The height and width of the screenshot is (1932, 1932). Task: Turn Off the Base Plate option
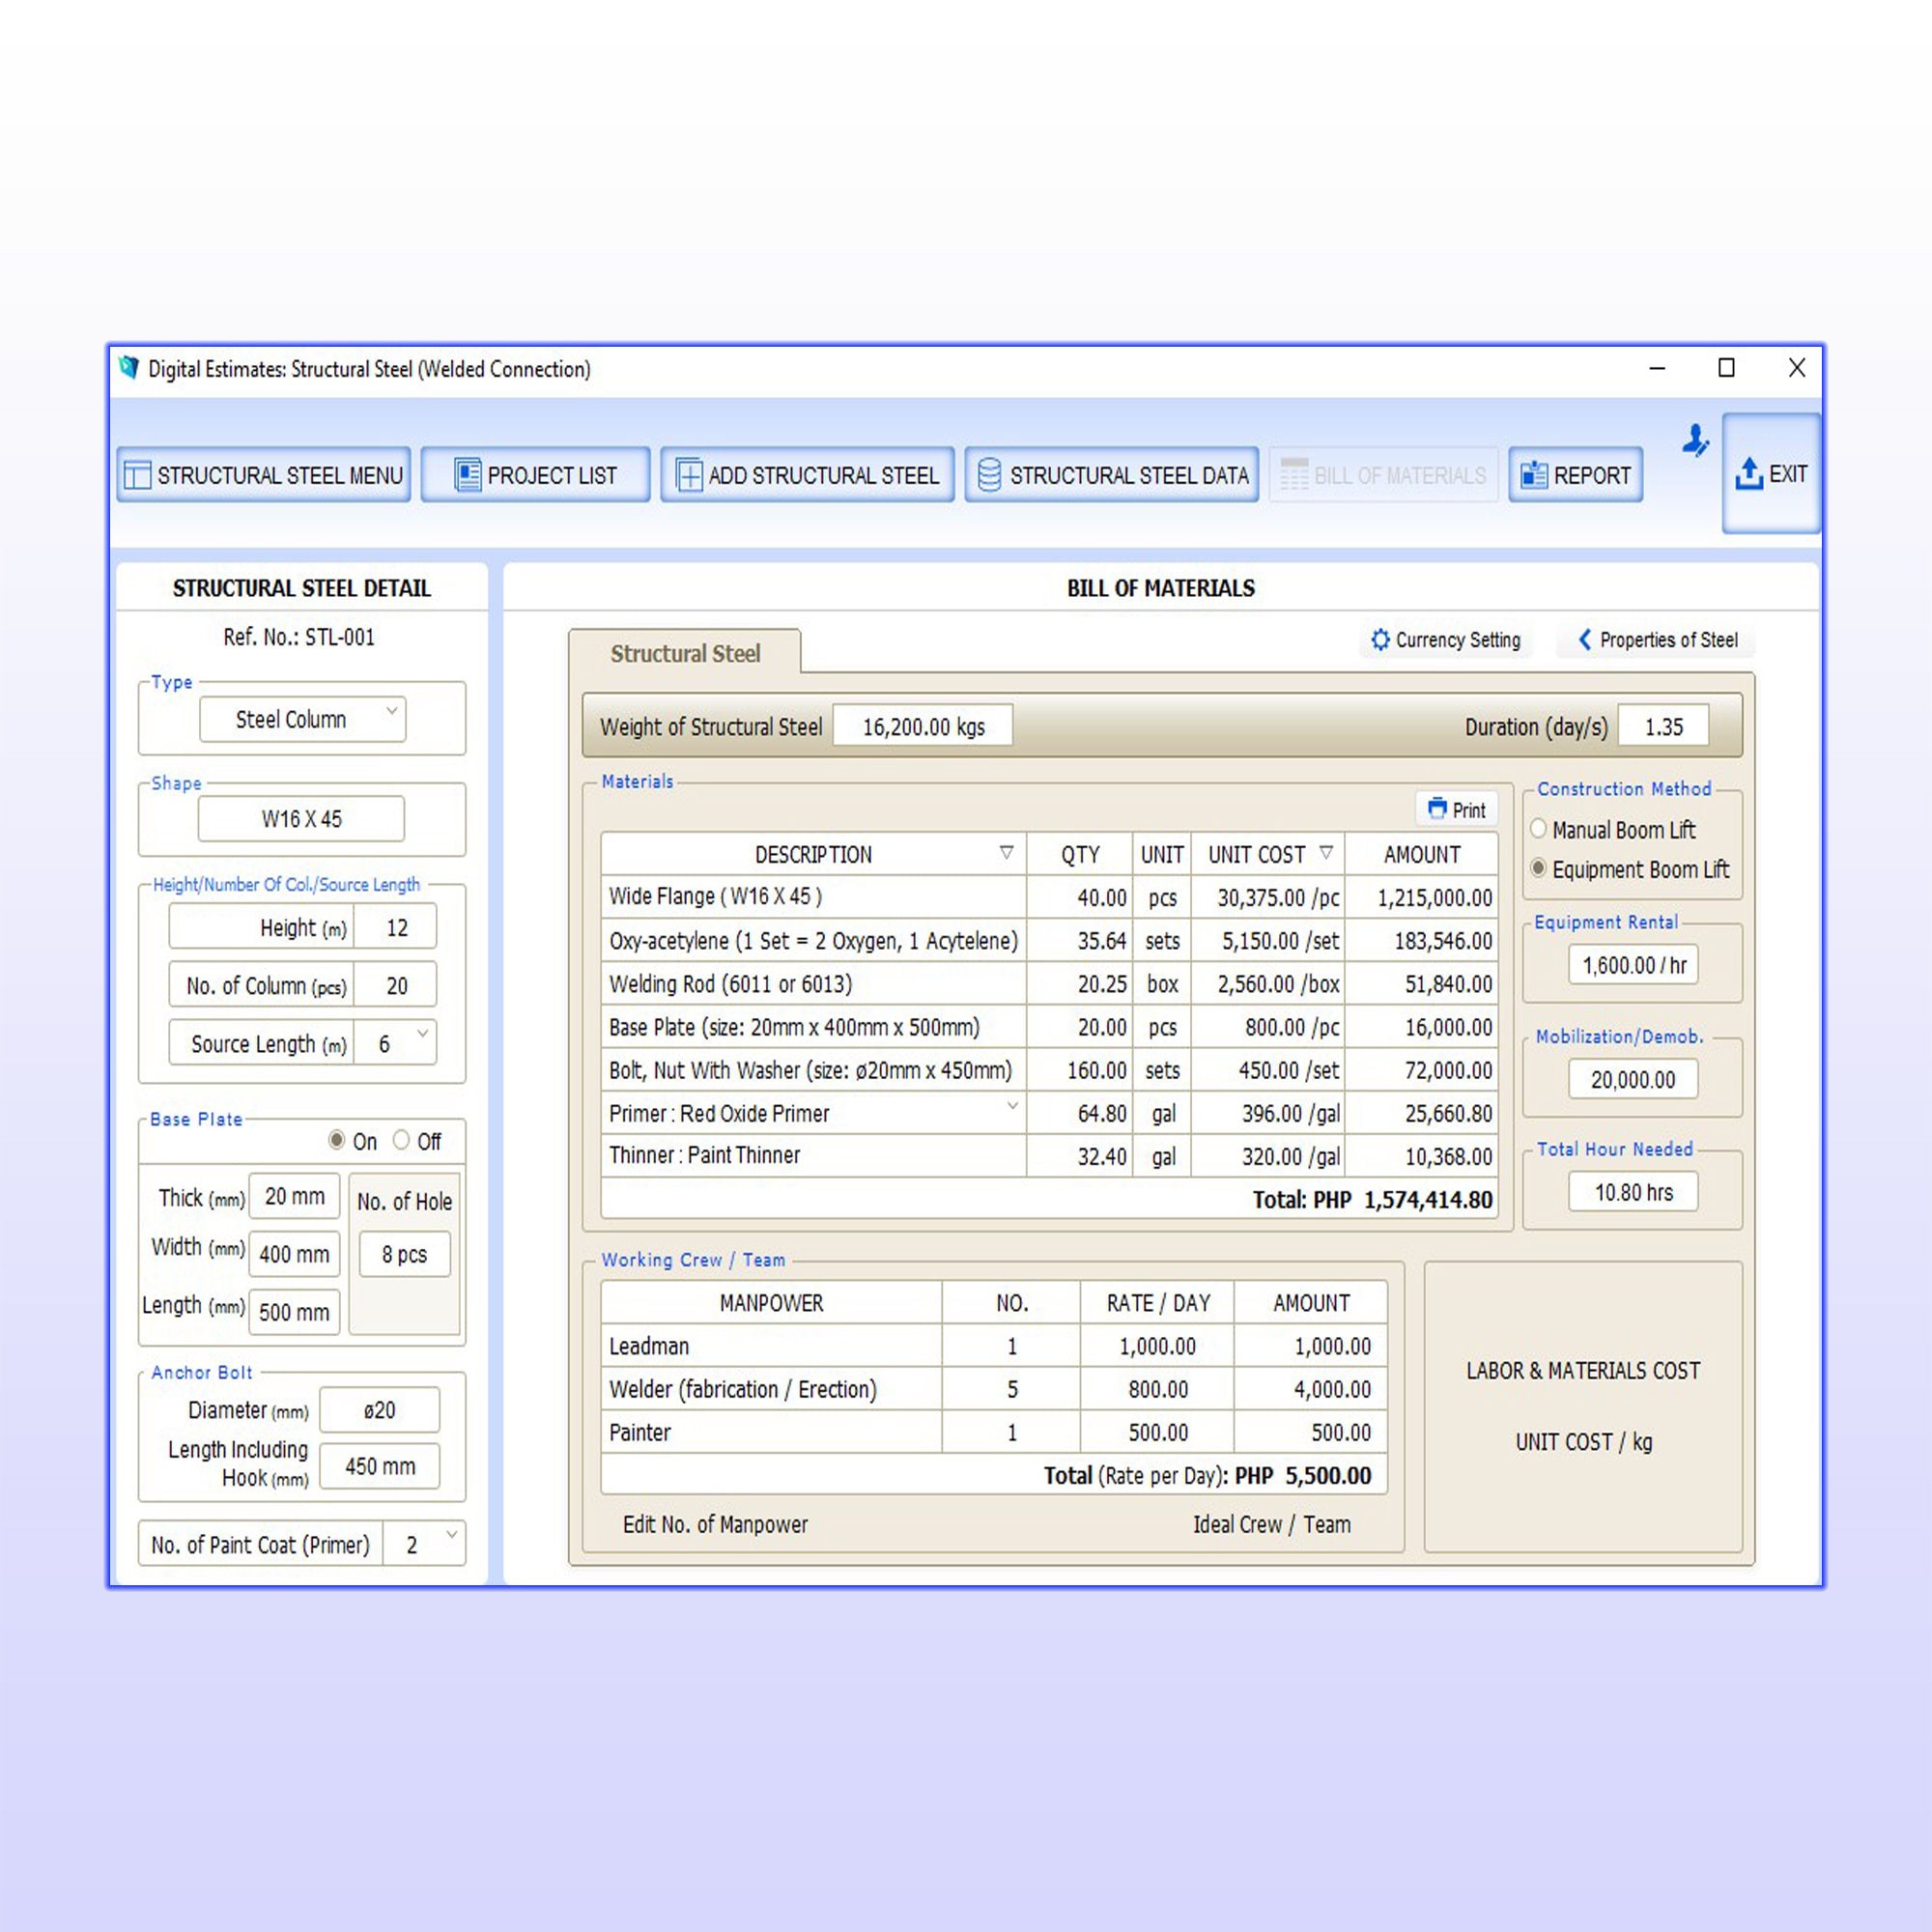(402, 1141)
